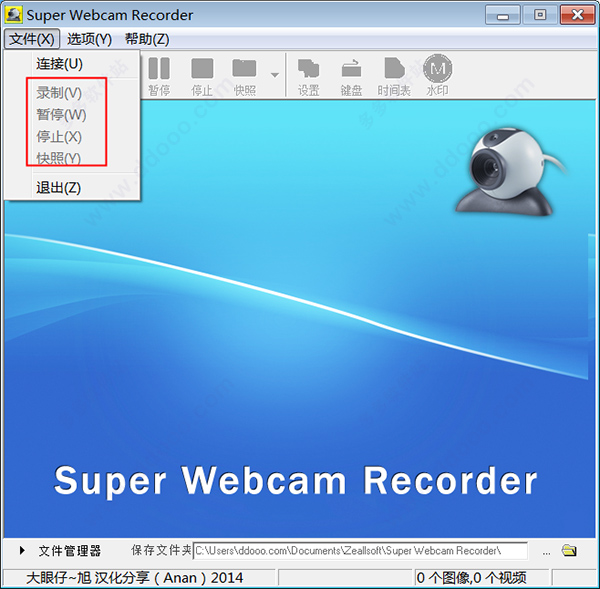Choose 录制(V) in the file menu
The image size is (600, 589).
click(72, 93)
